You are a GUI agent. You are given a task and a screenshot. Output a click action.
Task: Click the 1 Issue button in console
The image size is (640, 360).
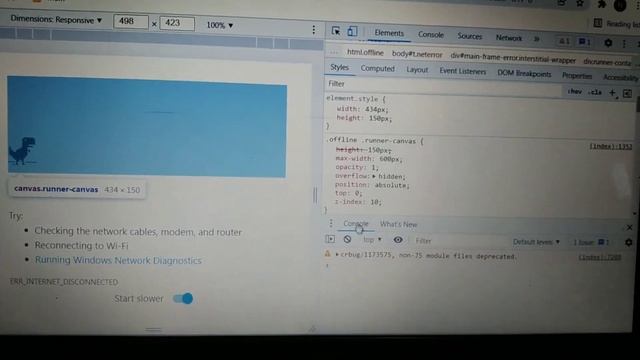pos(591,242)
